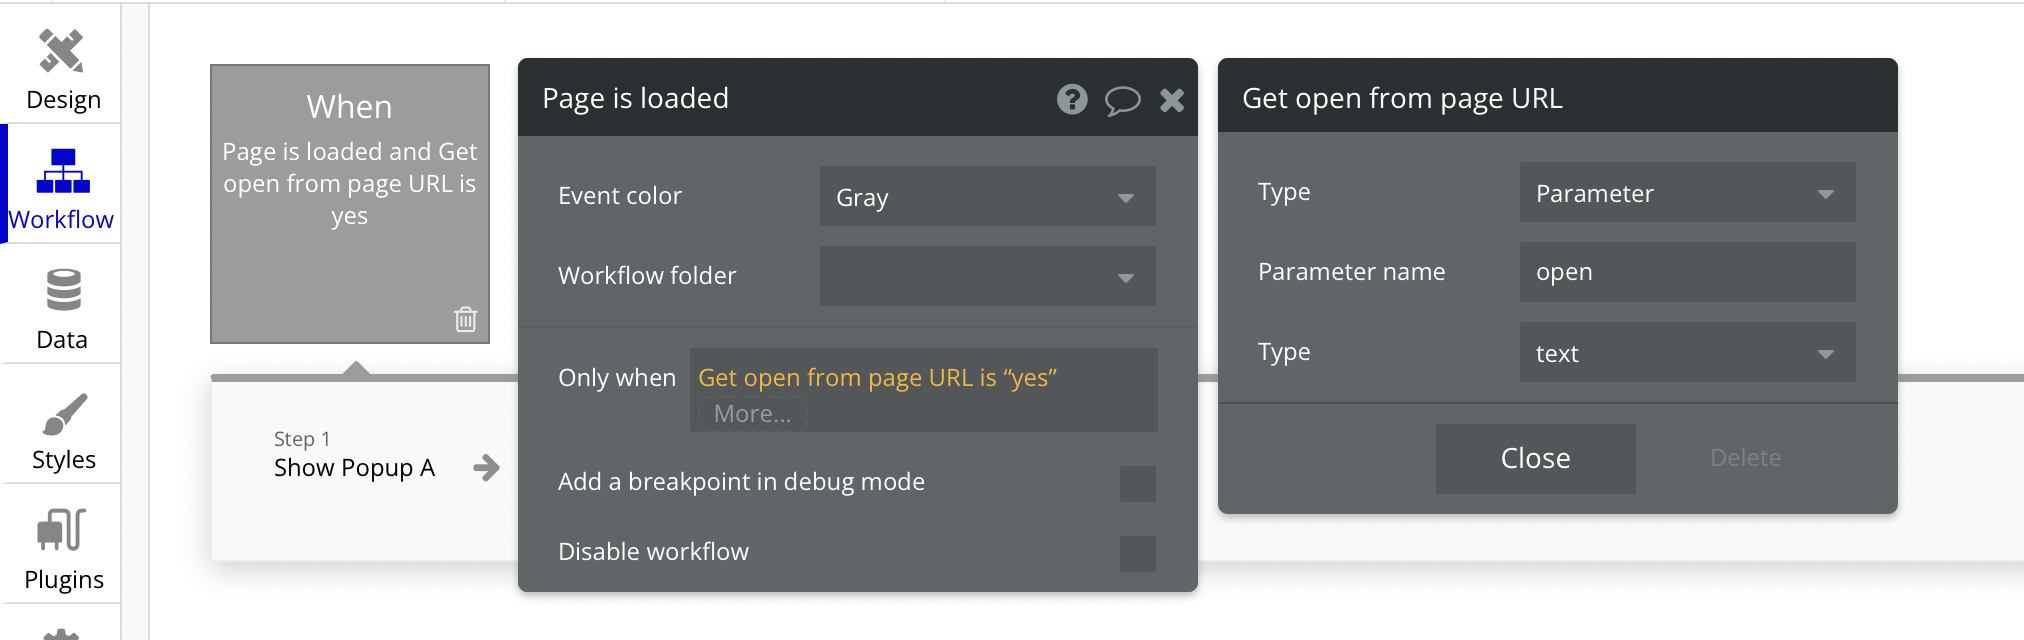Edit the Only when condition expression
Image resolution: width=2024 pixels, height=640 pixels.
click(x=877, y=377)
